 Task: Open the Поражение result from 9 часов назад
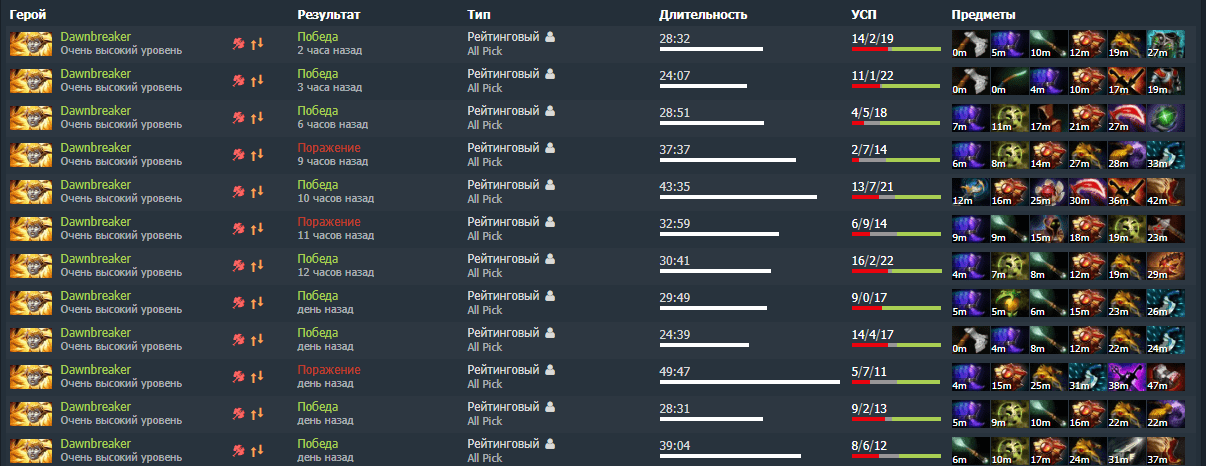tap(329, 148)
